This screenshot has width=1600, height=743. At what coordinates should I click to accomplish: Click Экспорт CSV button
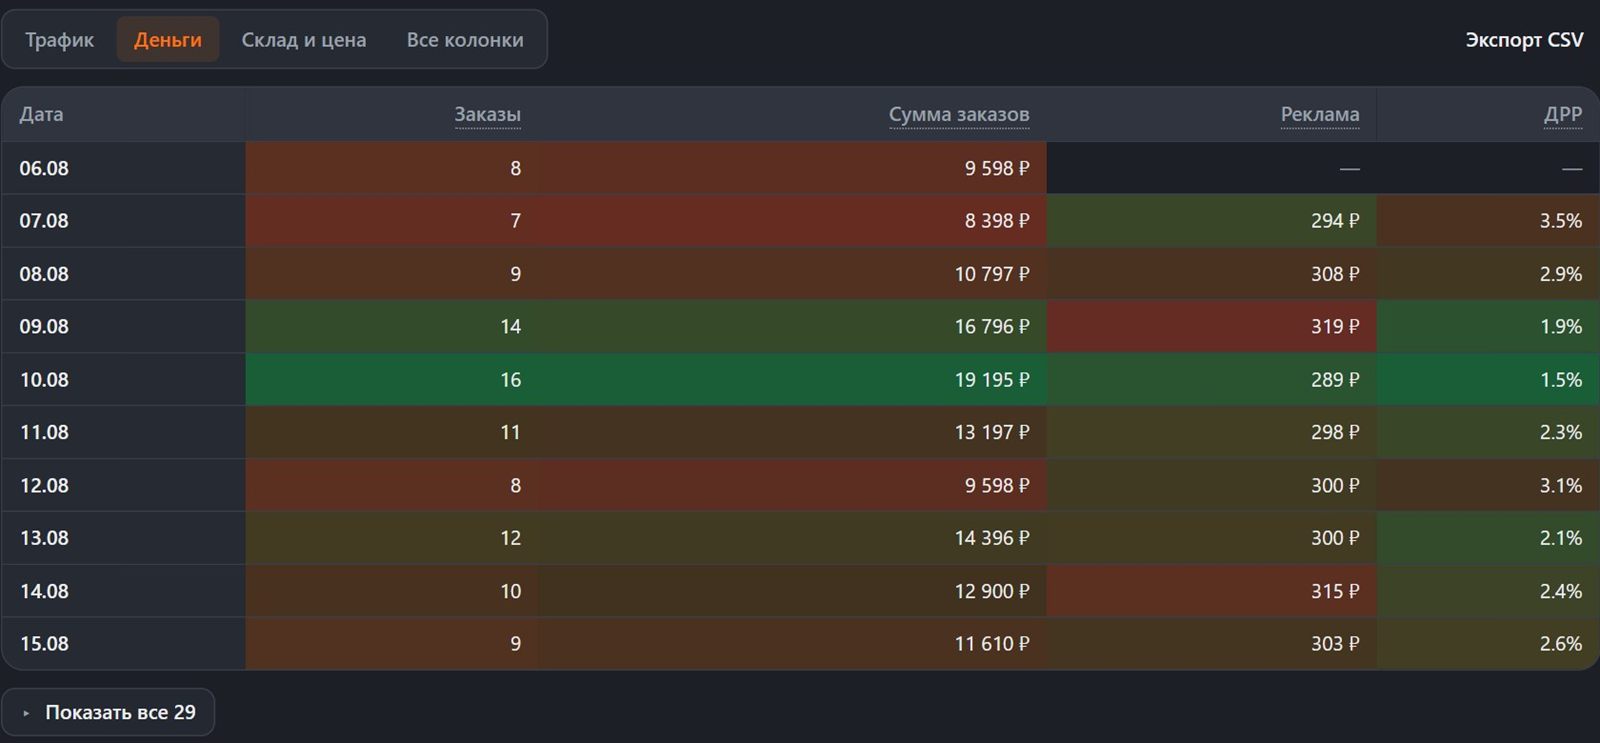pos(1524,40)
